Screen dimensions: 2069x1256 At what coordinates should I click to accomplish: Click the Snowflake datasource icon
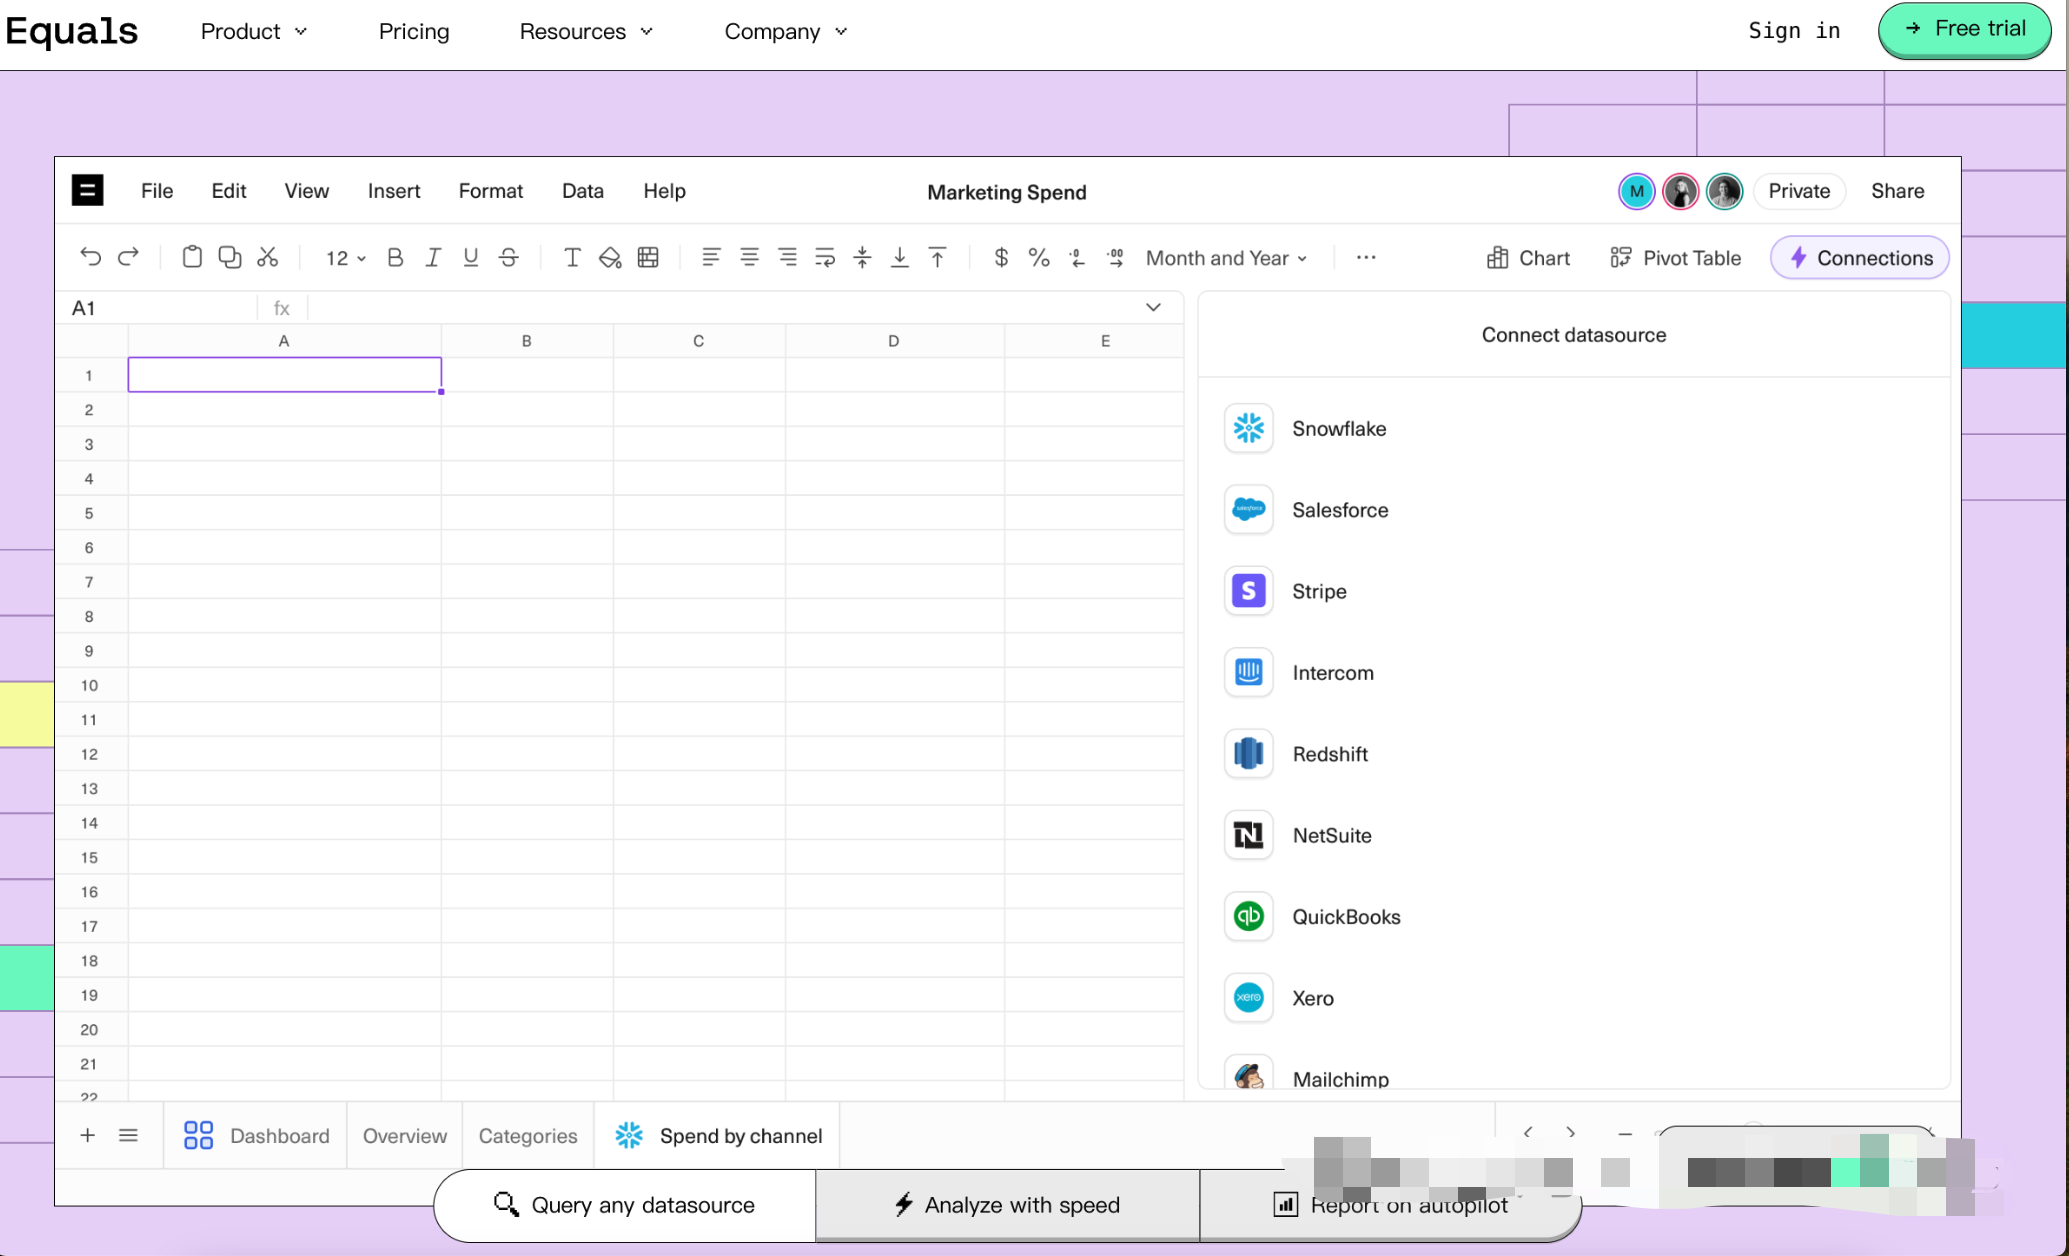(x=1247, y=427)
